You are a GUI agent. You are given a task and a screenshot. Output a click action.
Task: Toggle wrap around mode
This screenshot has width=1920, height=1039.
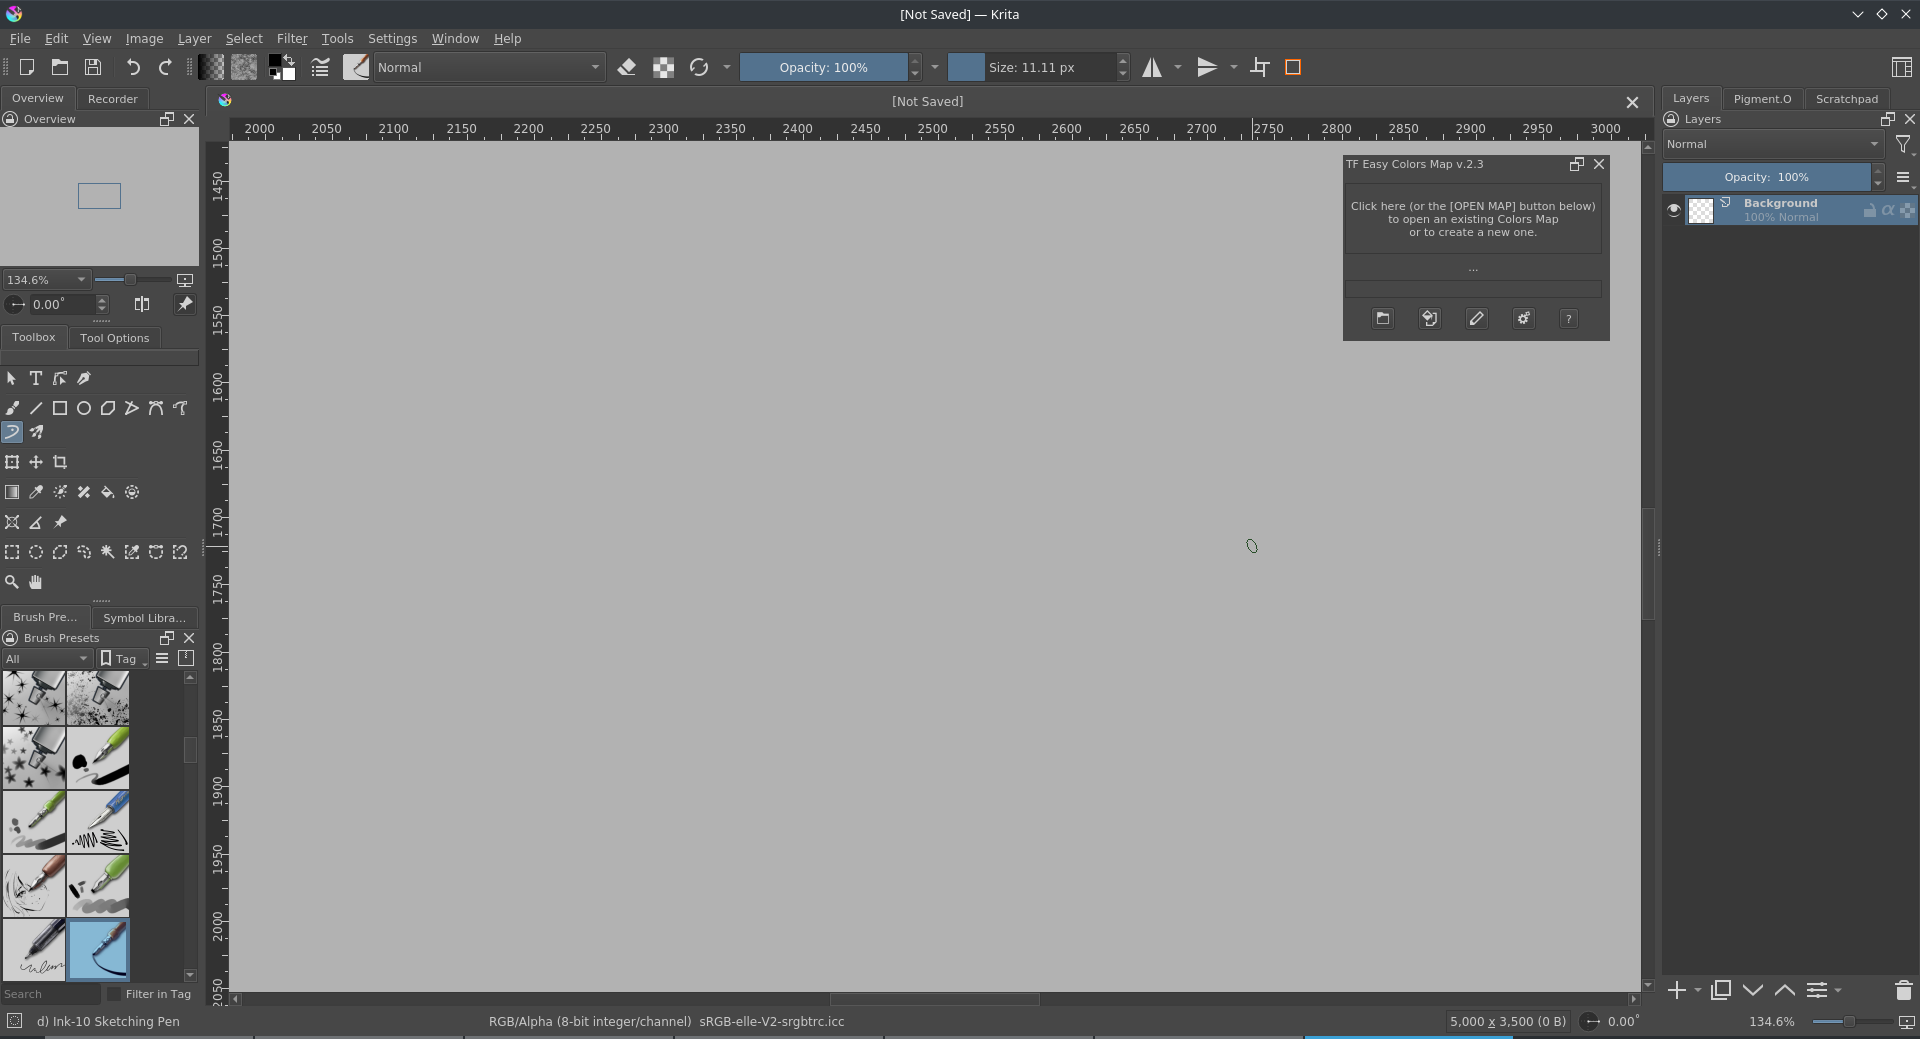pyautogui.click(x=1260, y=67)
